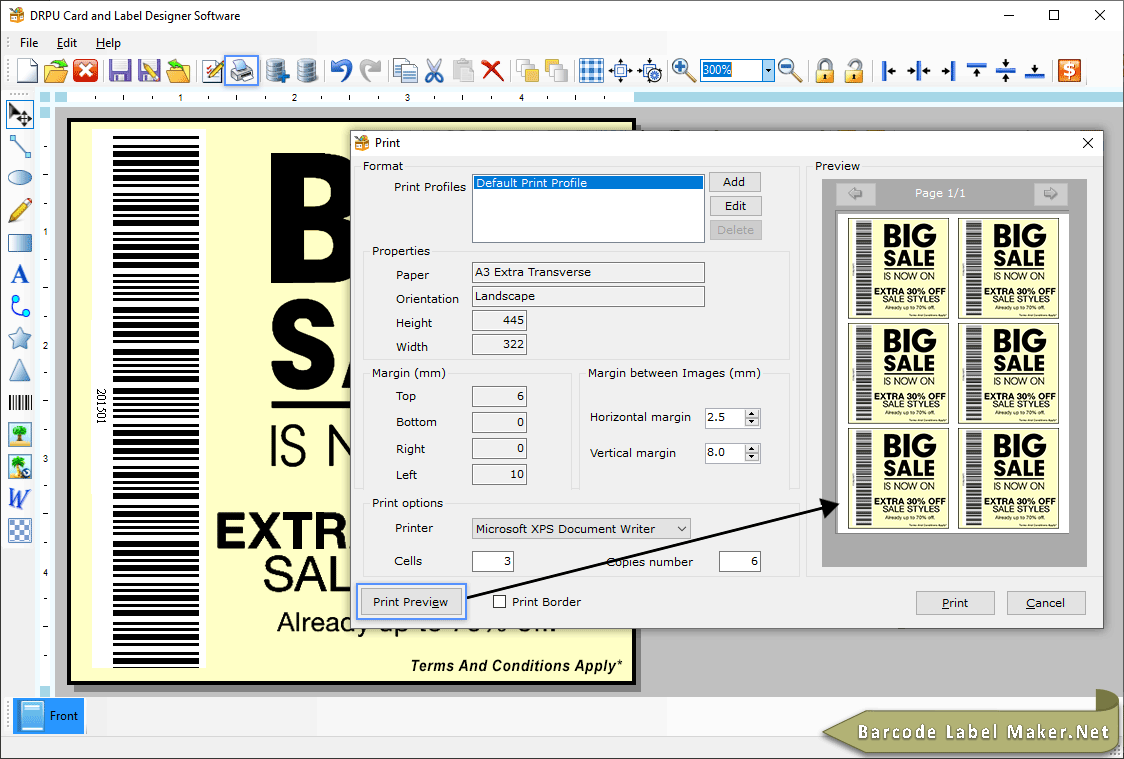Screen dimensions: 1124x759
Task: Click Edit for the print profile
Action: pos(735,206)
